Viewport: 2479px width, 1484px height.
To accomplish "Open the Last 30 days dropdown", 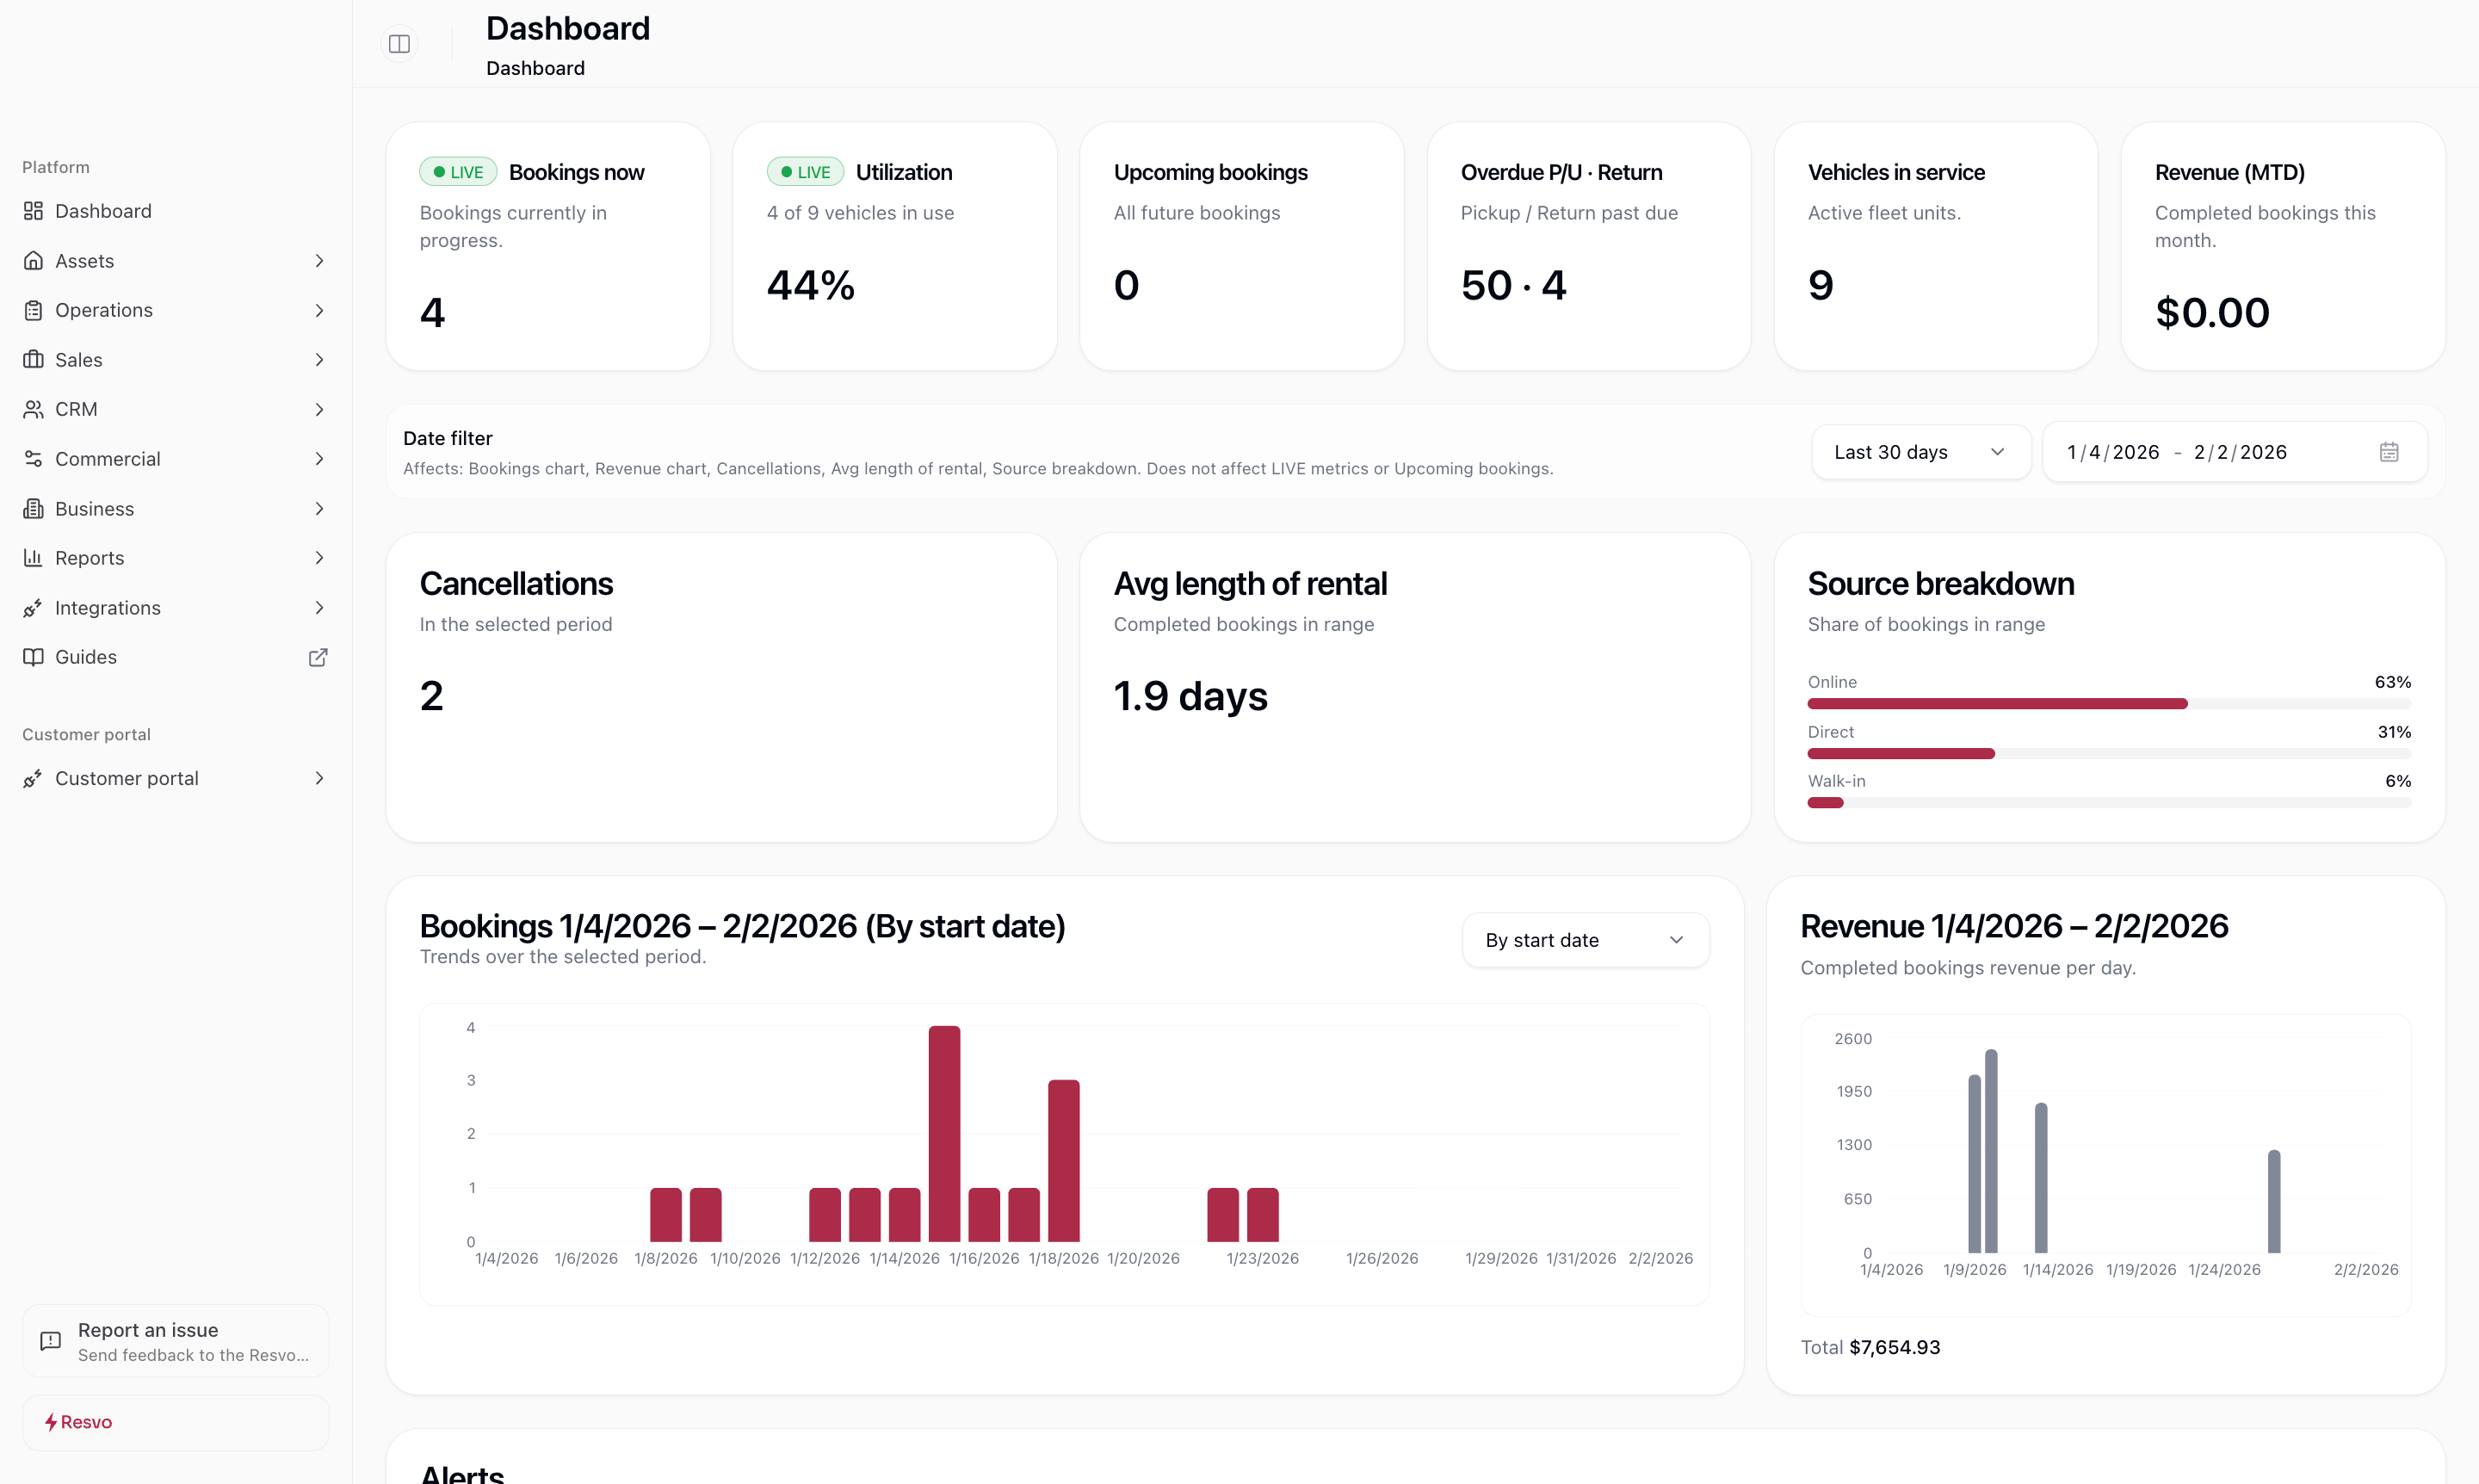I will 1920,451.
